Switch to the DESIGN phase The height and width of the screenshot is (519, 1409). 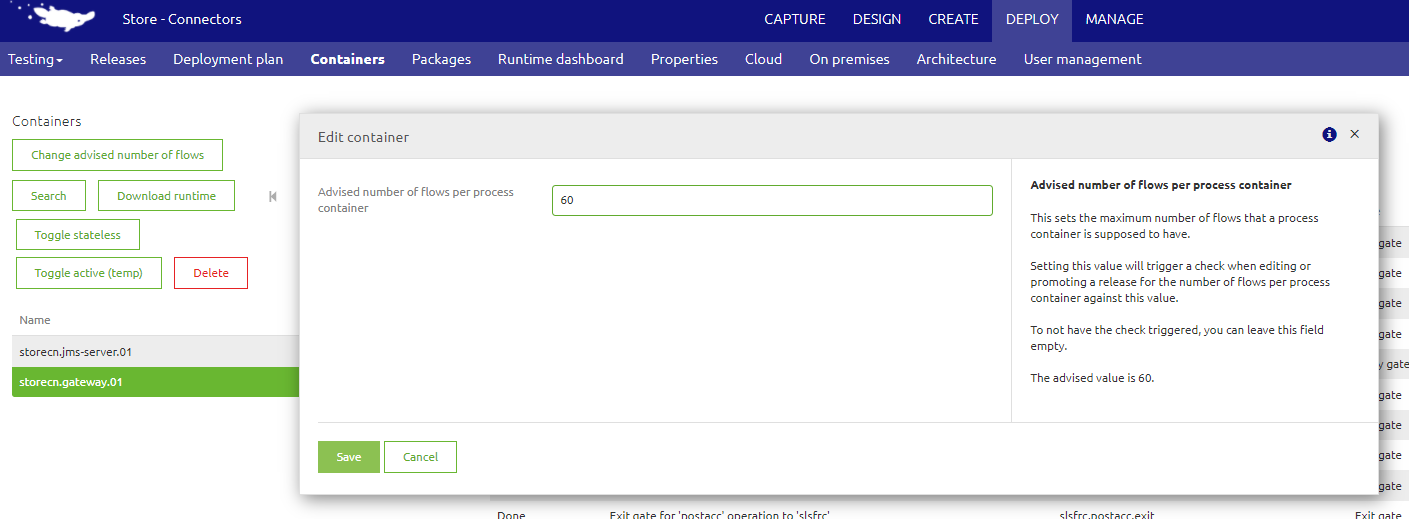877,19
